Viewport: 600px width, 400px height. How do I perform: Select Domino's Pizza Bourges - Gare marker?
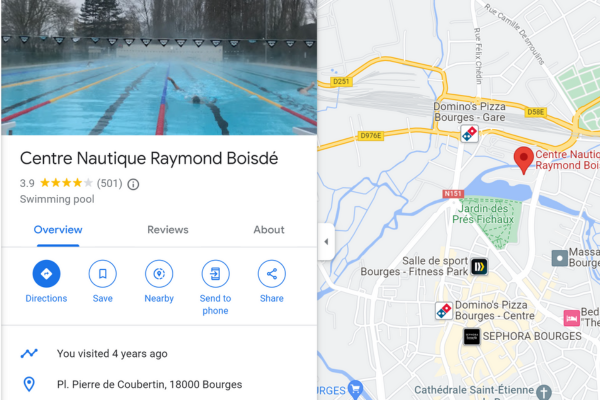point(470,134)
